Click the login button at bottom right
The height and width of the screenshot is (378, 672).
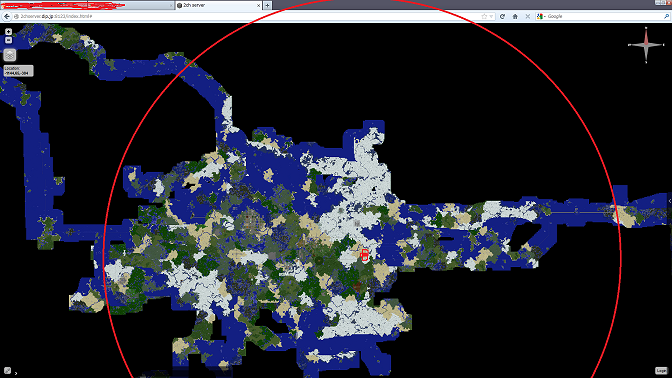tap(661, 370)
